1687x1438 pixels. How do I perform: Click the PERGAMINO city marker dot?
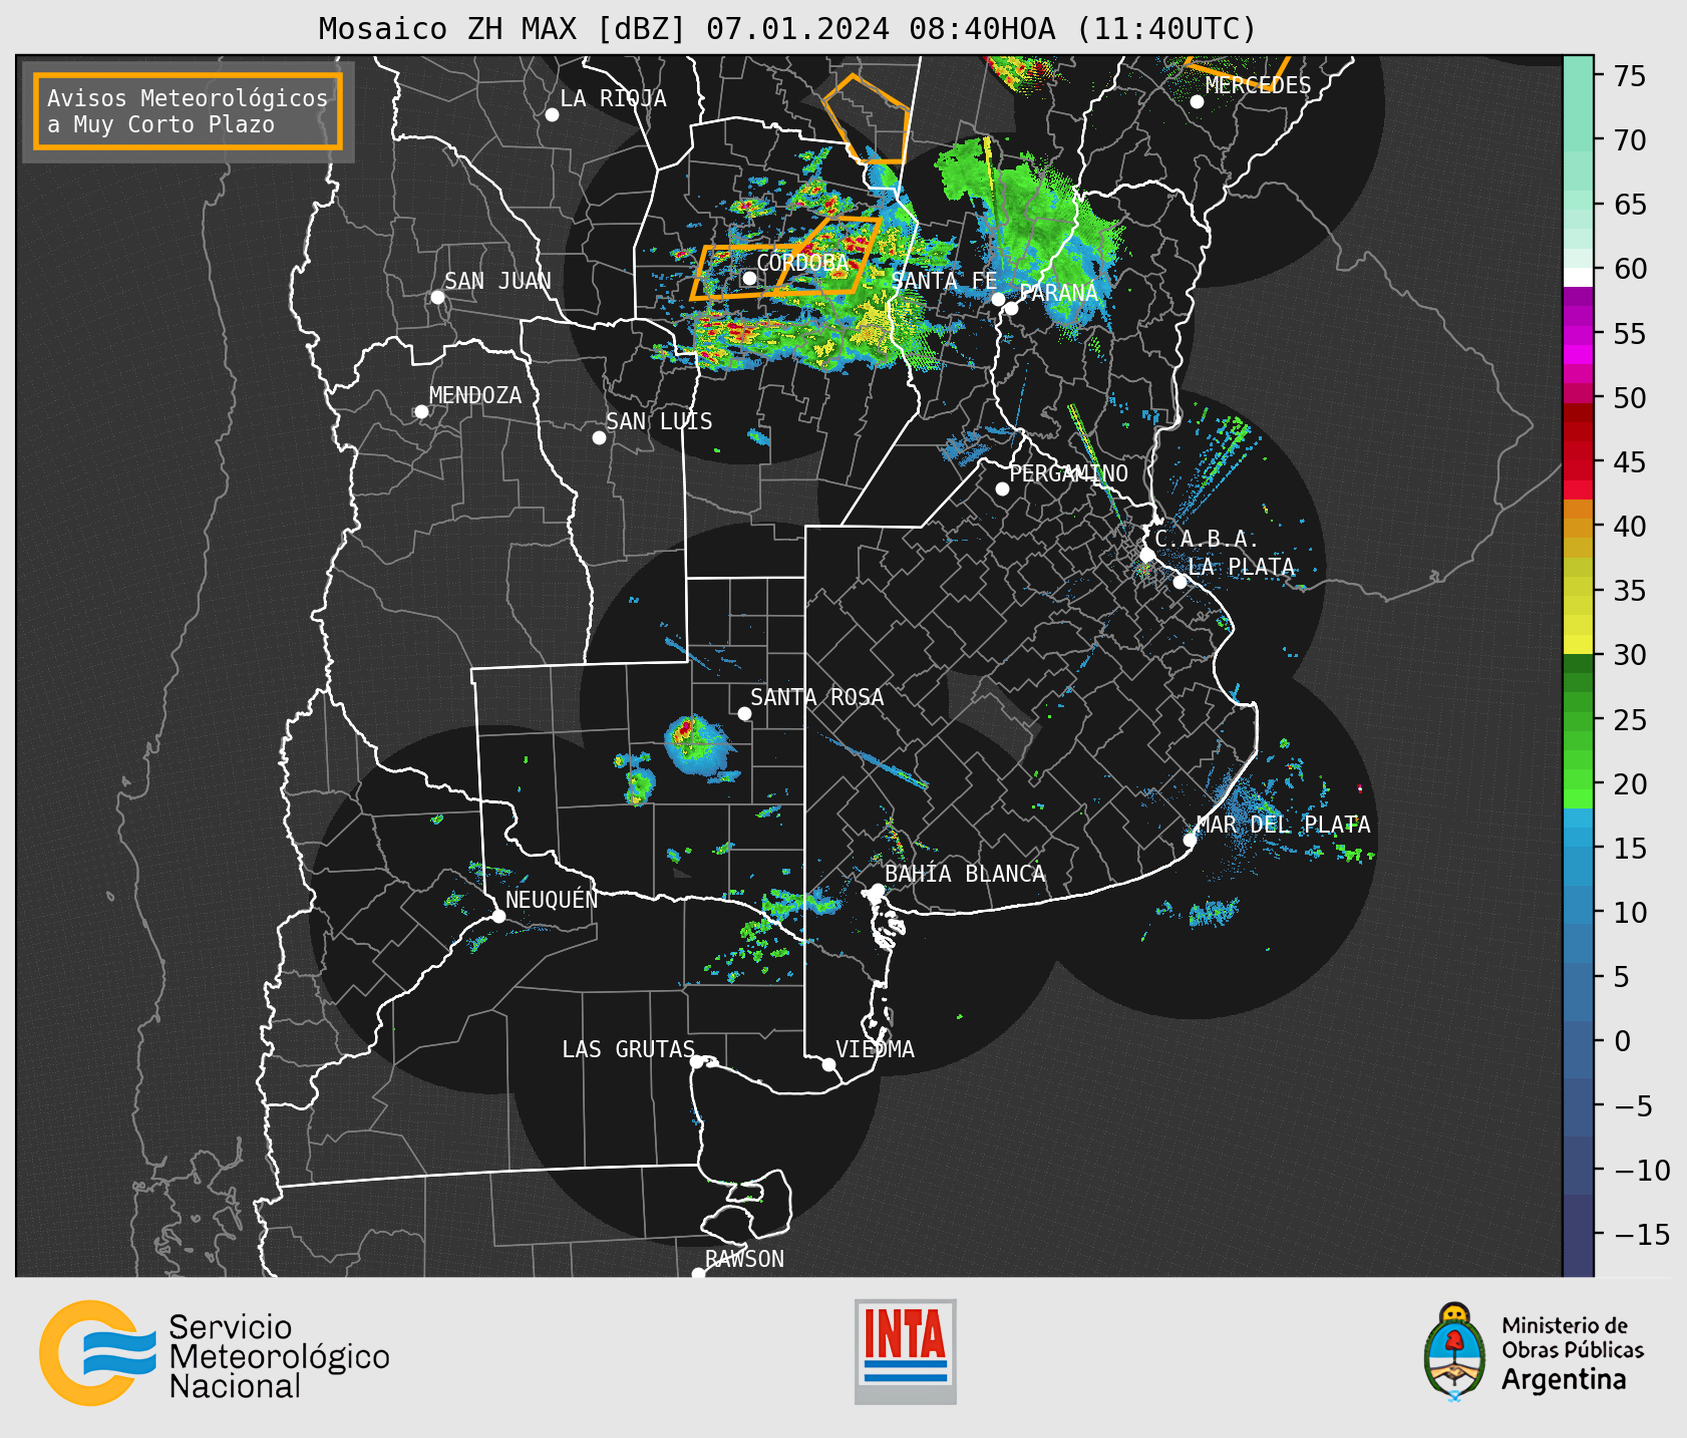(1002, 489)
